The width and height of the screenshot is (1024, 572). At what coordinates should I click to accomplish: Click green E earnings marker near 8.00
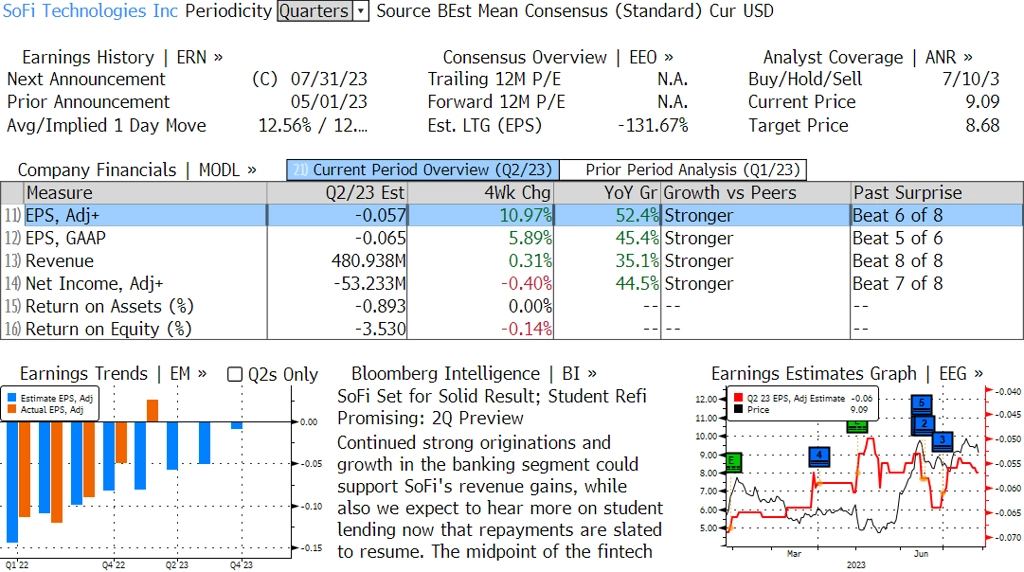(733, 462)
